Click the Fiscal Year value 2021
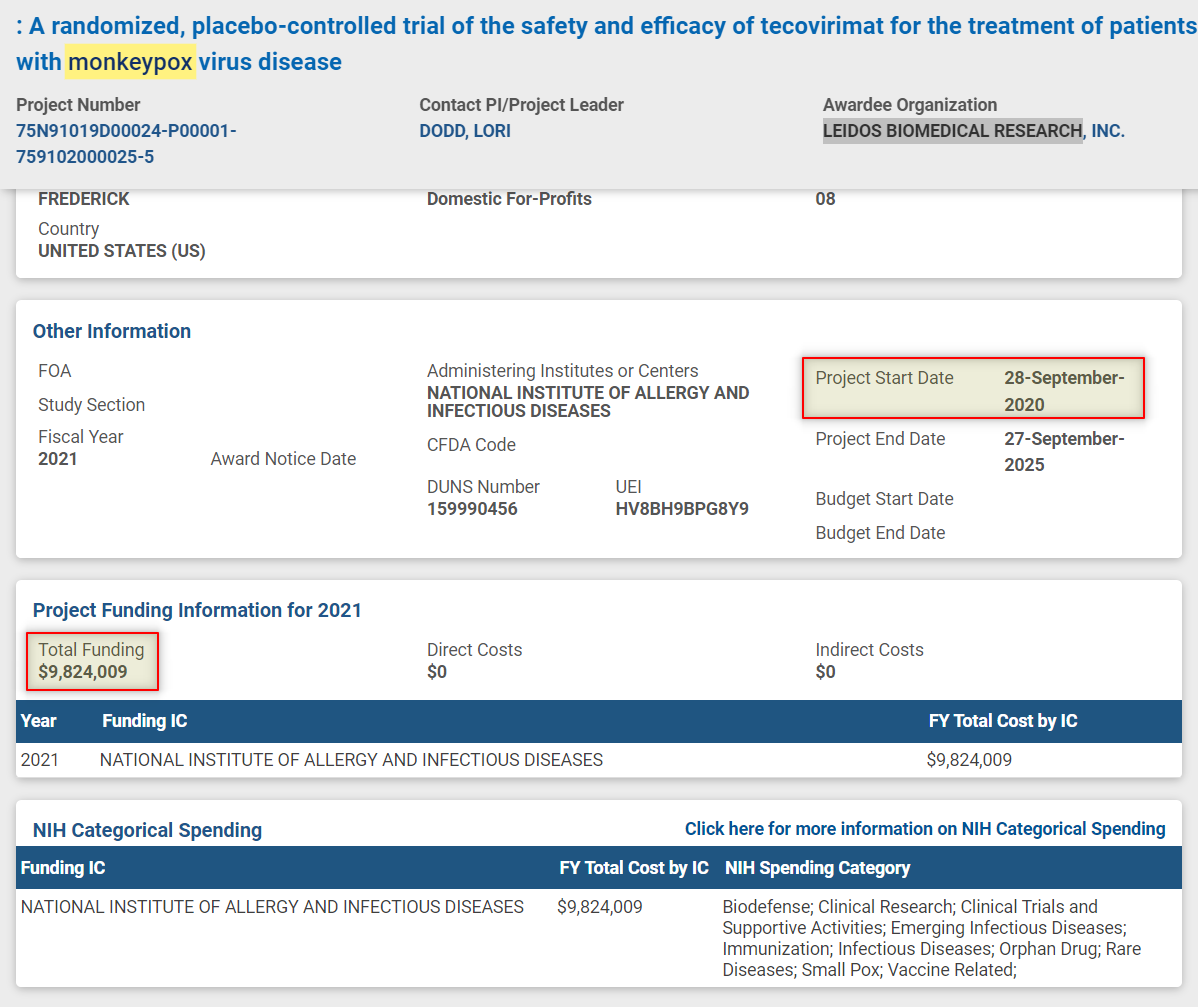 pos(58,459)
